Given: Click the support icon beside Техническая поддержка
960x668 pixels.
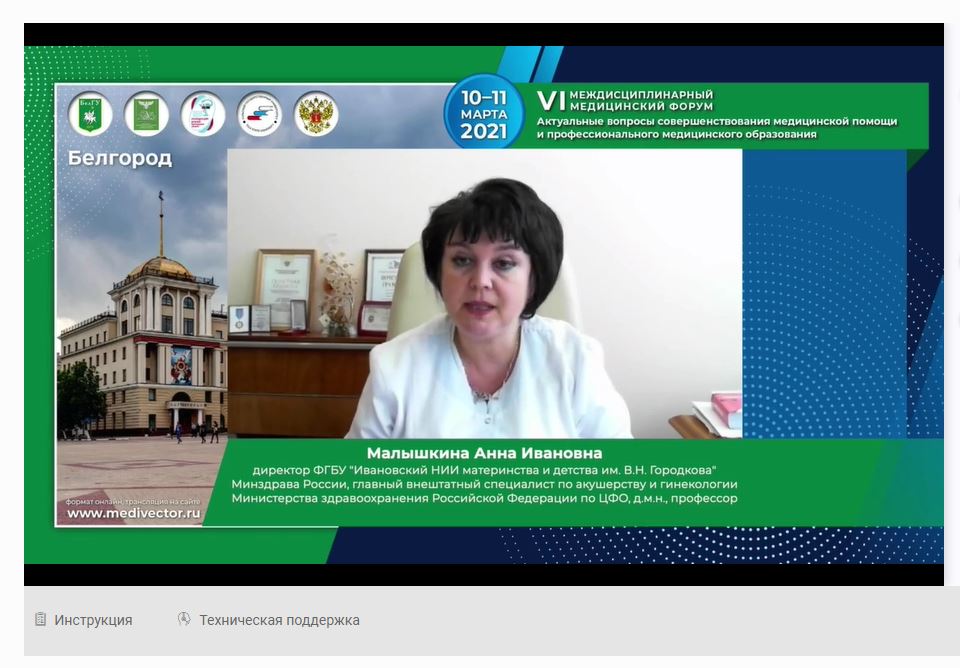Looking at the screenshot, I should tap(184, 619).
